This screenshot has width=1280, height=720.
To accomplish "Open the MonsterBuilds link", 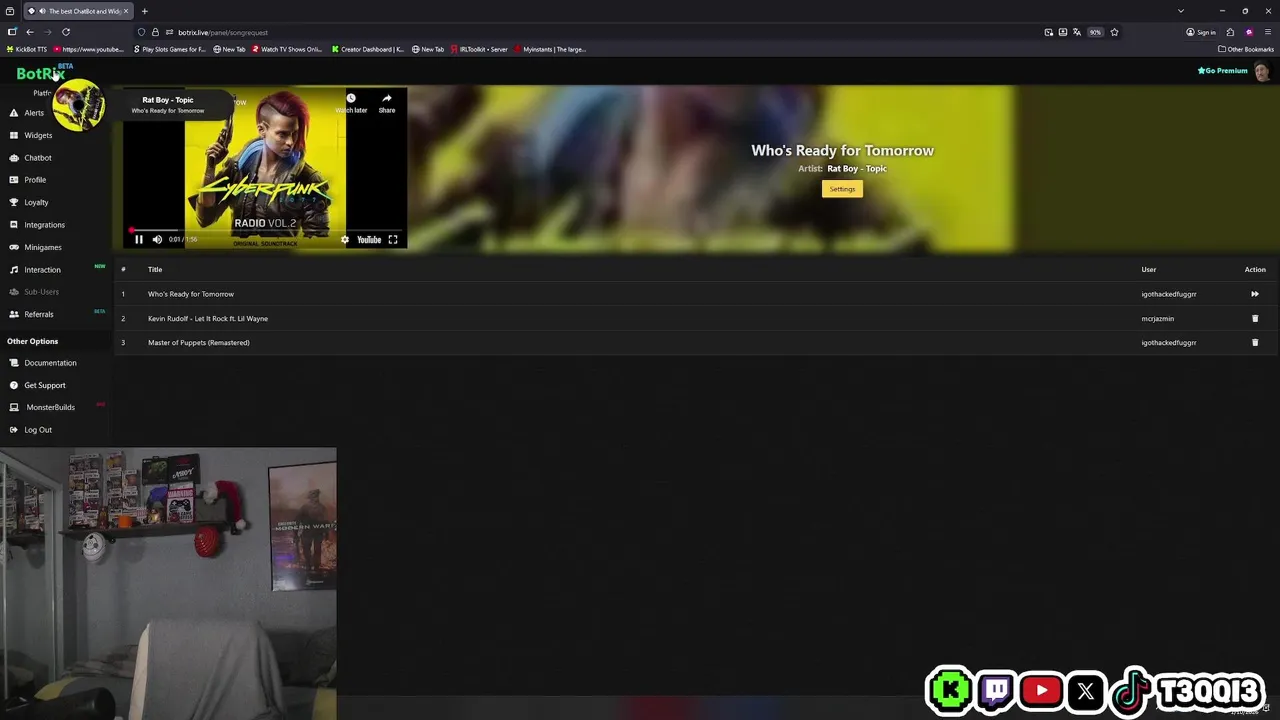I will pos(50,407).
